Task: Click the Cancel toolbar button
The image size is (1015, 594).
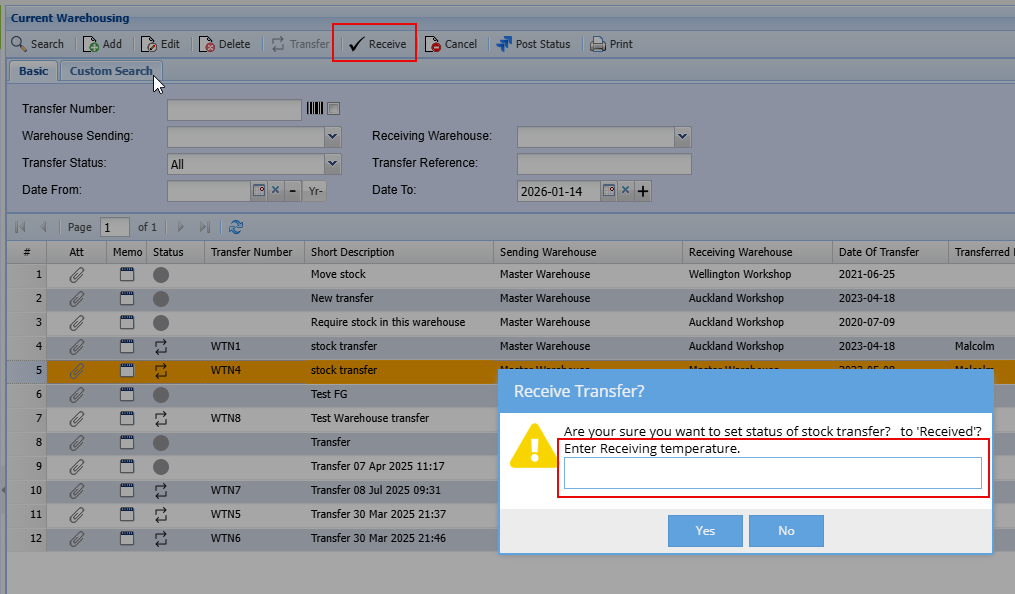Action: (x=451, y=44)
